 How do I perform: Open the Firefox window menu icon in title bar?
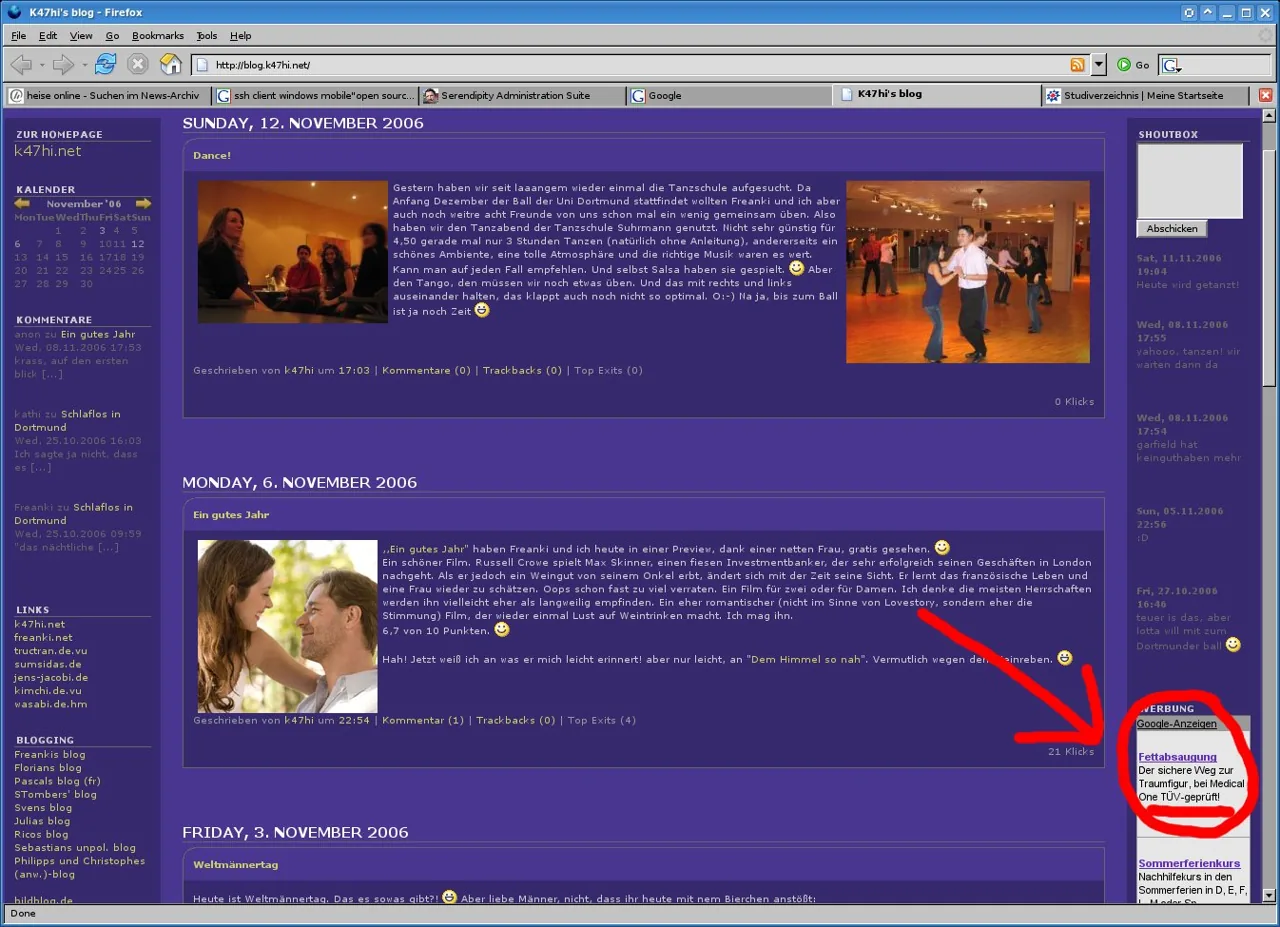(x=13, y=12)
